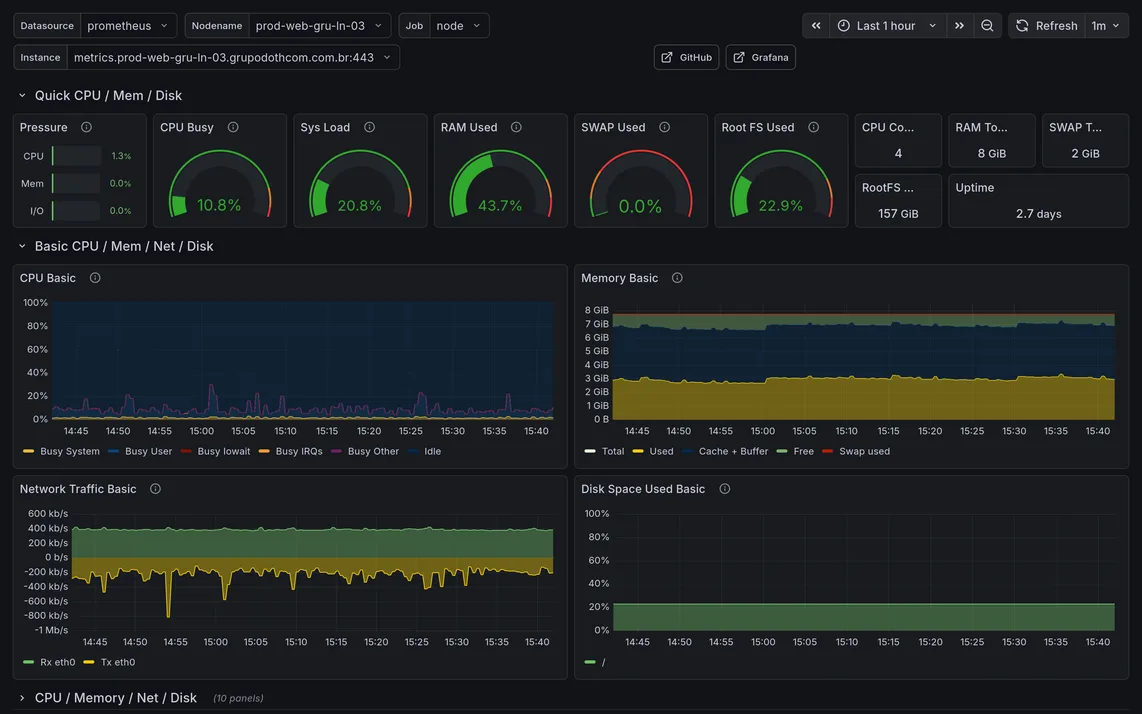Click info icon next to Network Traffic Basic
Image resolution: width=1142 pixels, height=714 pixels.
point(155,489)
